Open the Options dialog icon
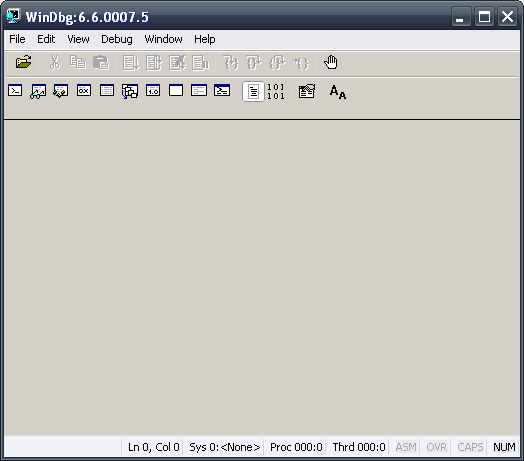Viewport: 524px width, 461px height. (307, 91)
